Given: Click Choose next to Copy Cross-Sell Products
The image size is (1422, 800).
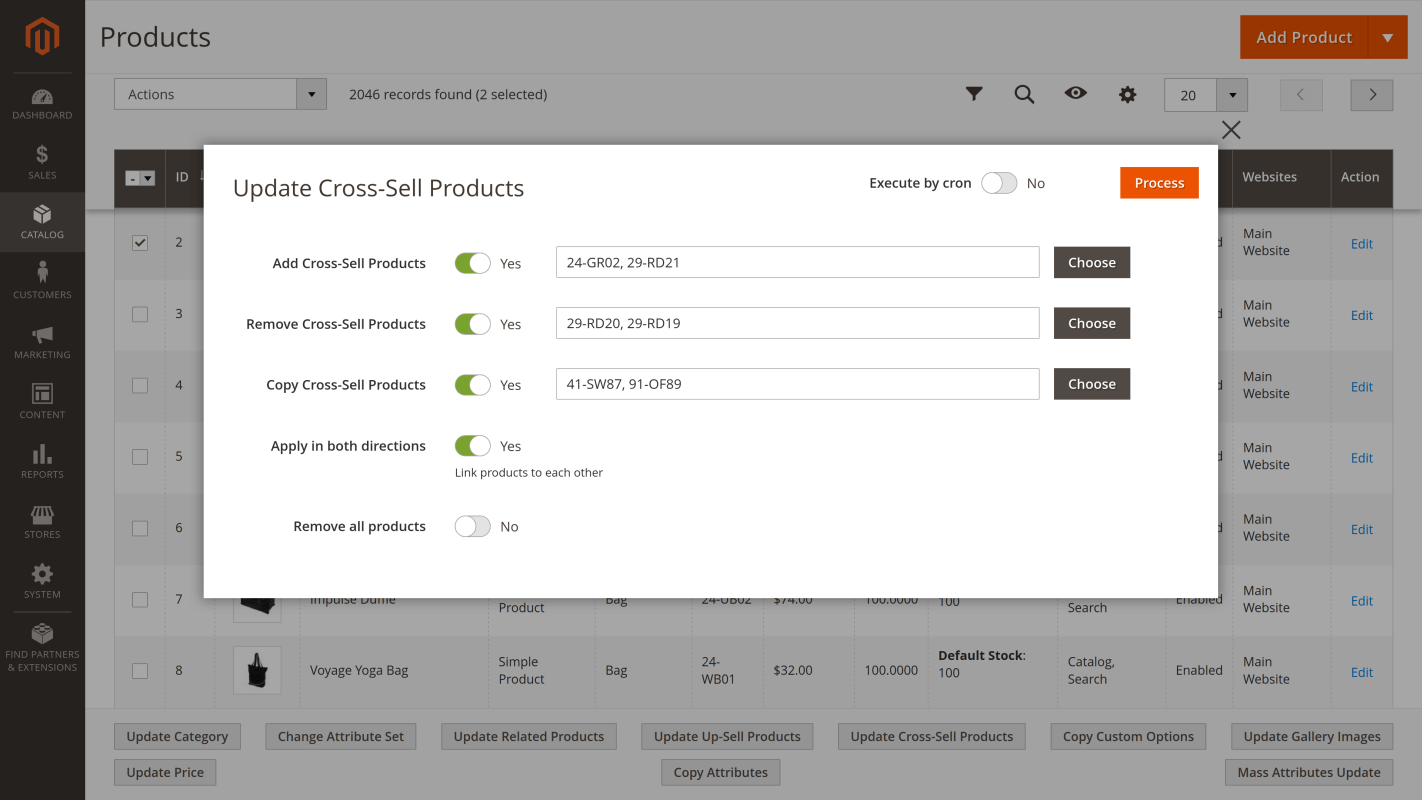Looking at the screenshot, I should (x=1091, y=383).
